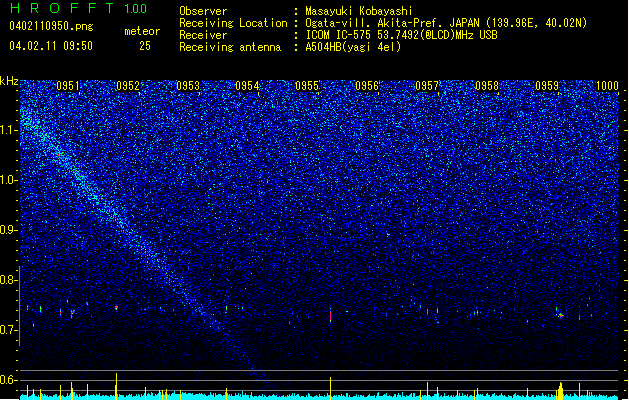This screenshot has width=629, height=400.
Task: Click the 1.1 kHz axis label
Action: click(x=9, y=130)
